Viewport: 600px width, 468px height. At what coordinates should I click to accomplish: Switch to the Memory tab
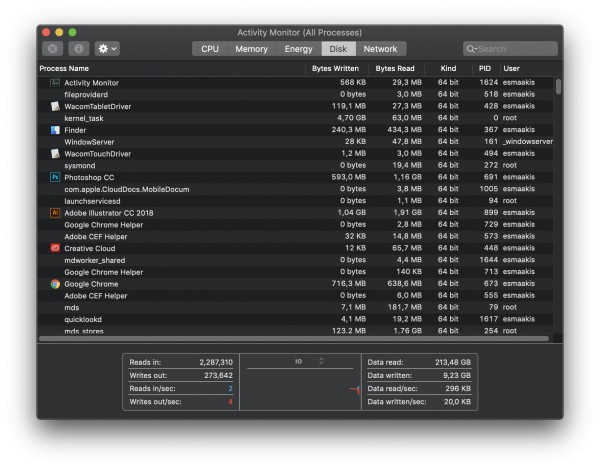tap(251, 49)
